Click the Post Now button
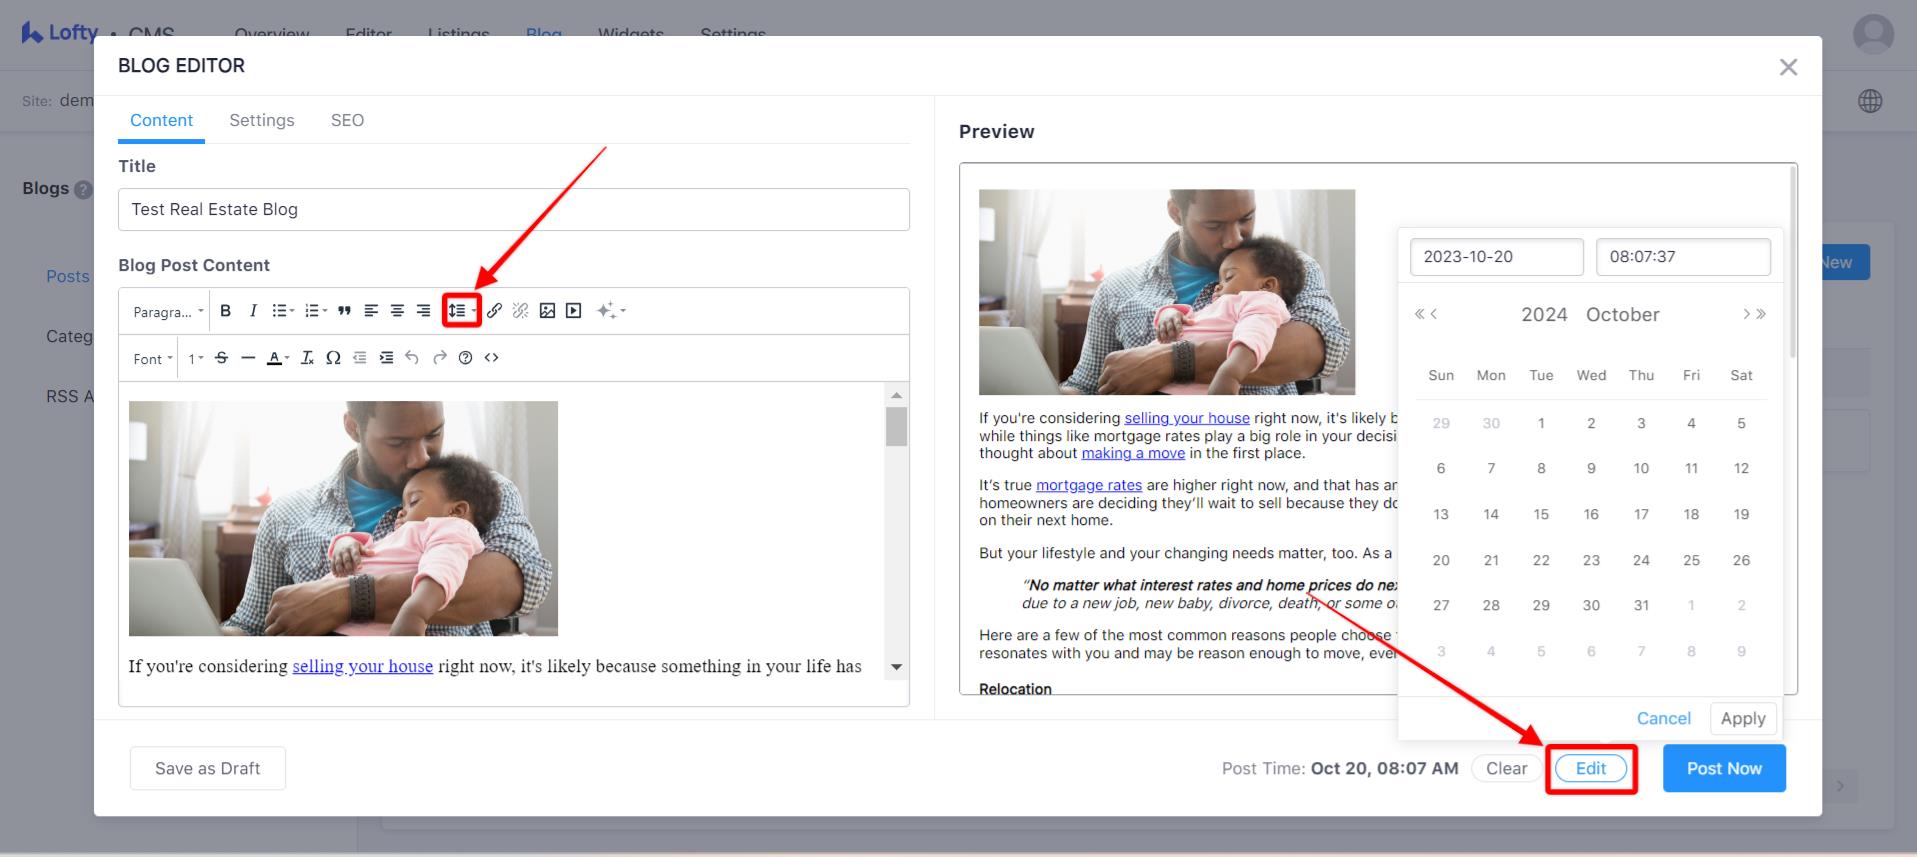This screenshot has width=1917, height=857. (x=1724, y=768)
